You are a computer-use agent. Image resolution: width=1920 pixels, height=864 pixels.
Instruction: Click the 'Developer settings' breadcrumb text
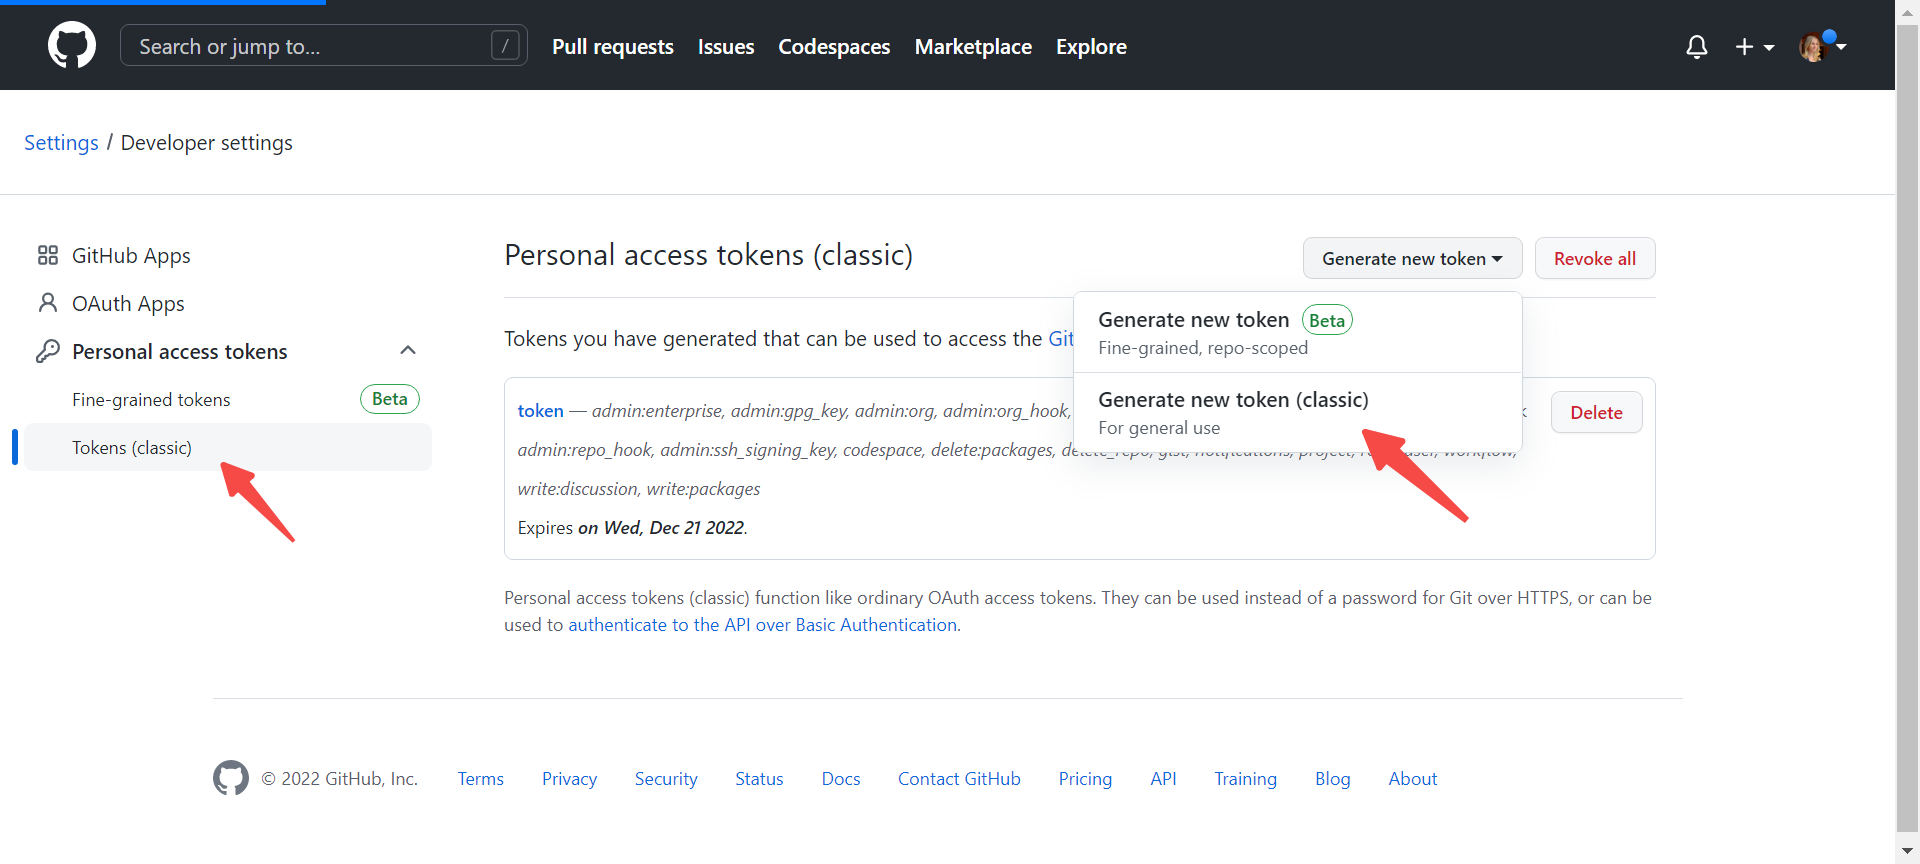tap(206, 143)
